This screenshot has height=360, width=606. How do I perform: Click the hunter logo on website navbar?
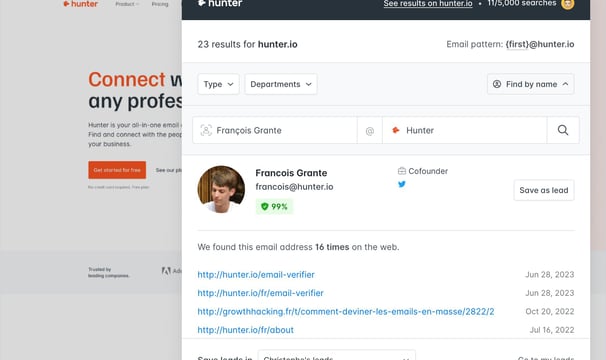pos(80,4)
